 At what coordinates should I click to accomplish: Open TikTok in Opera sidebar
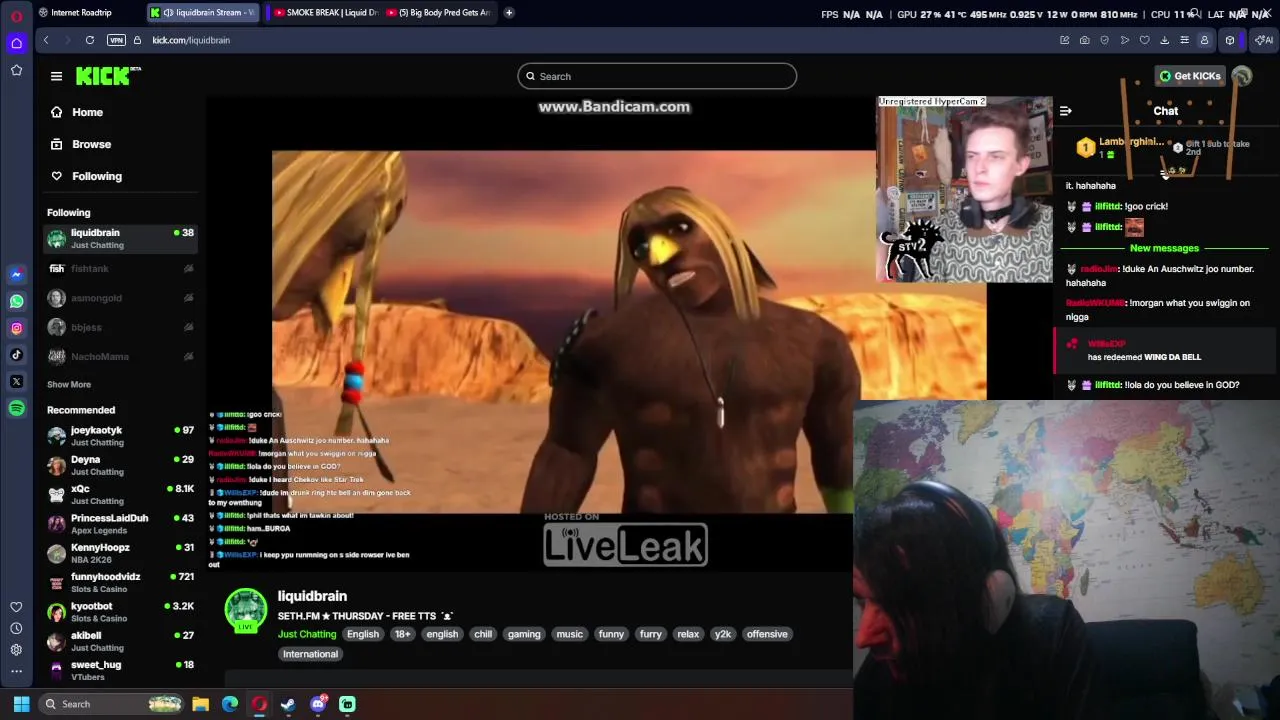tap(16, 354)
